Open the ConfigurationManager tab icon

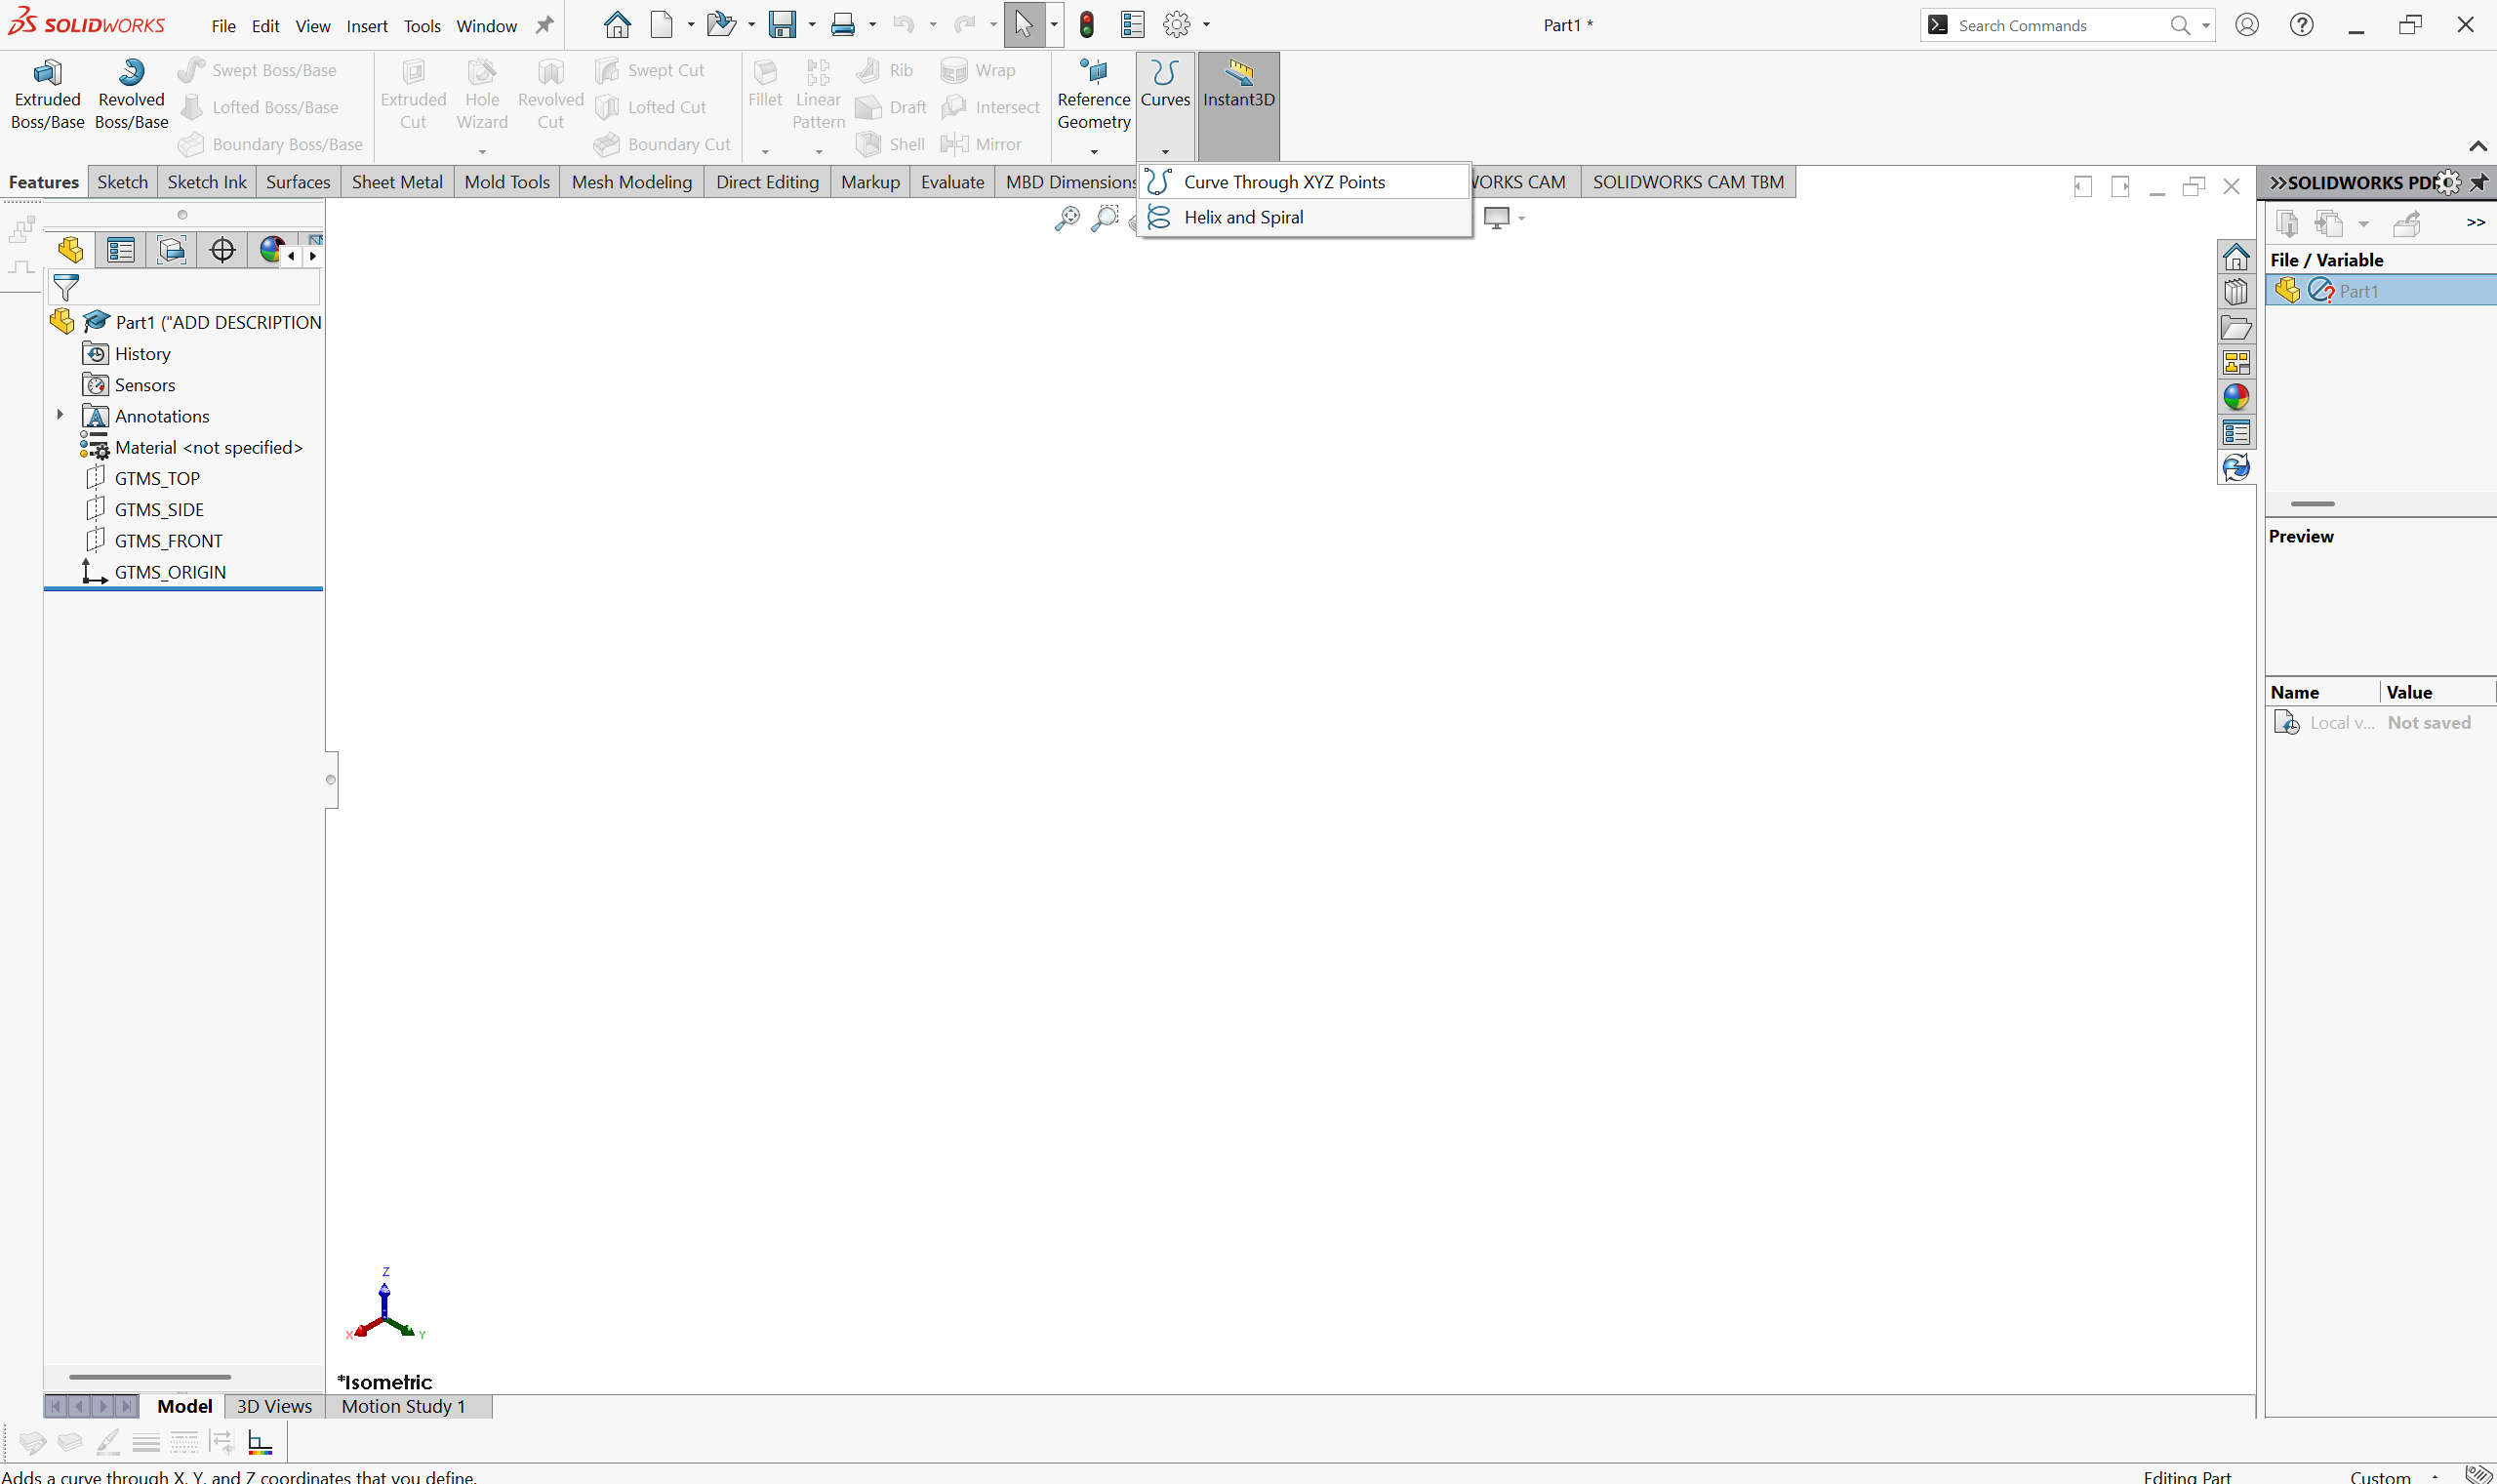click(172, 250)
